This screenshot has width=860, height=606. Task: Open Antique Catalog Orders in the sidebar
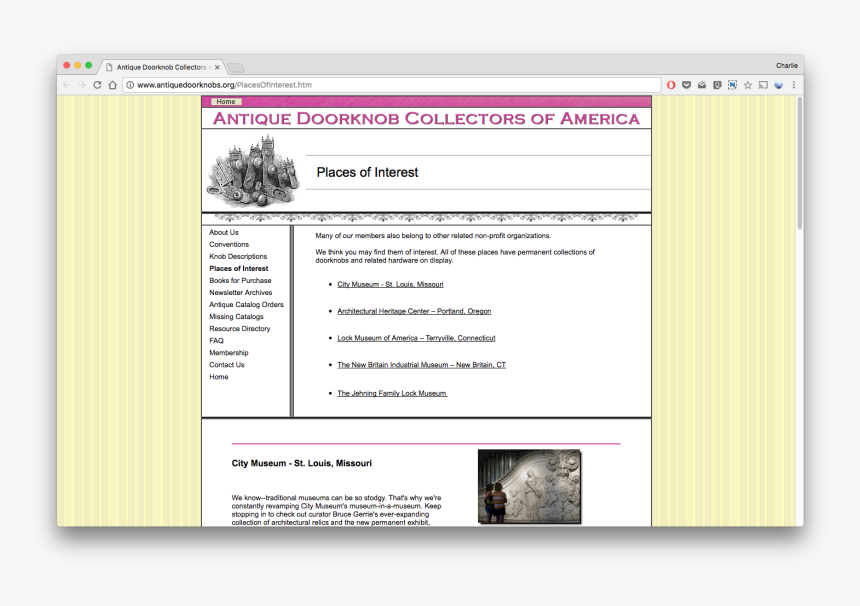tap(246, 305)
